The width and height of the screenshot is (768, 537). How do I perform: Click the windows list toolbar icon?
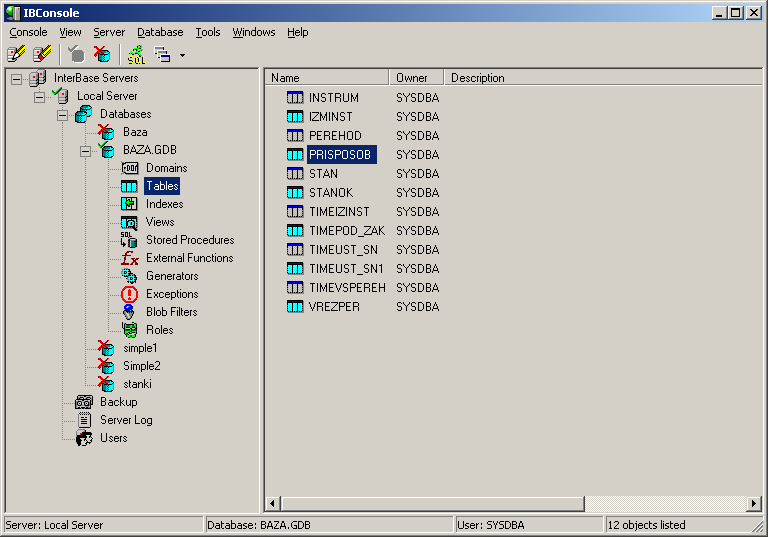click(x=162, y=54)
